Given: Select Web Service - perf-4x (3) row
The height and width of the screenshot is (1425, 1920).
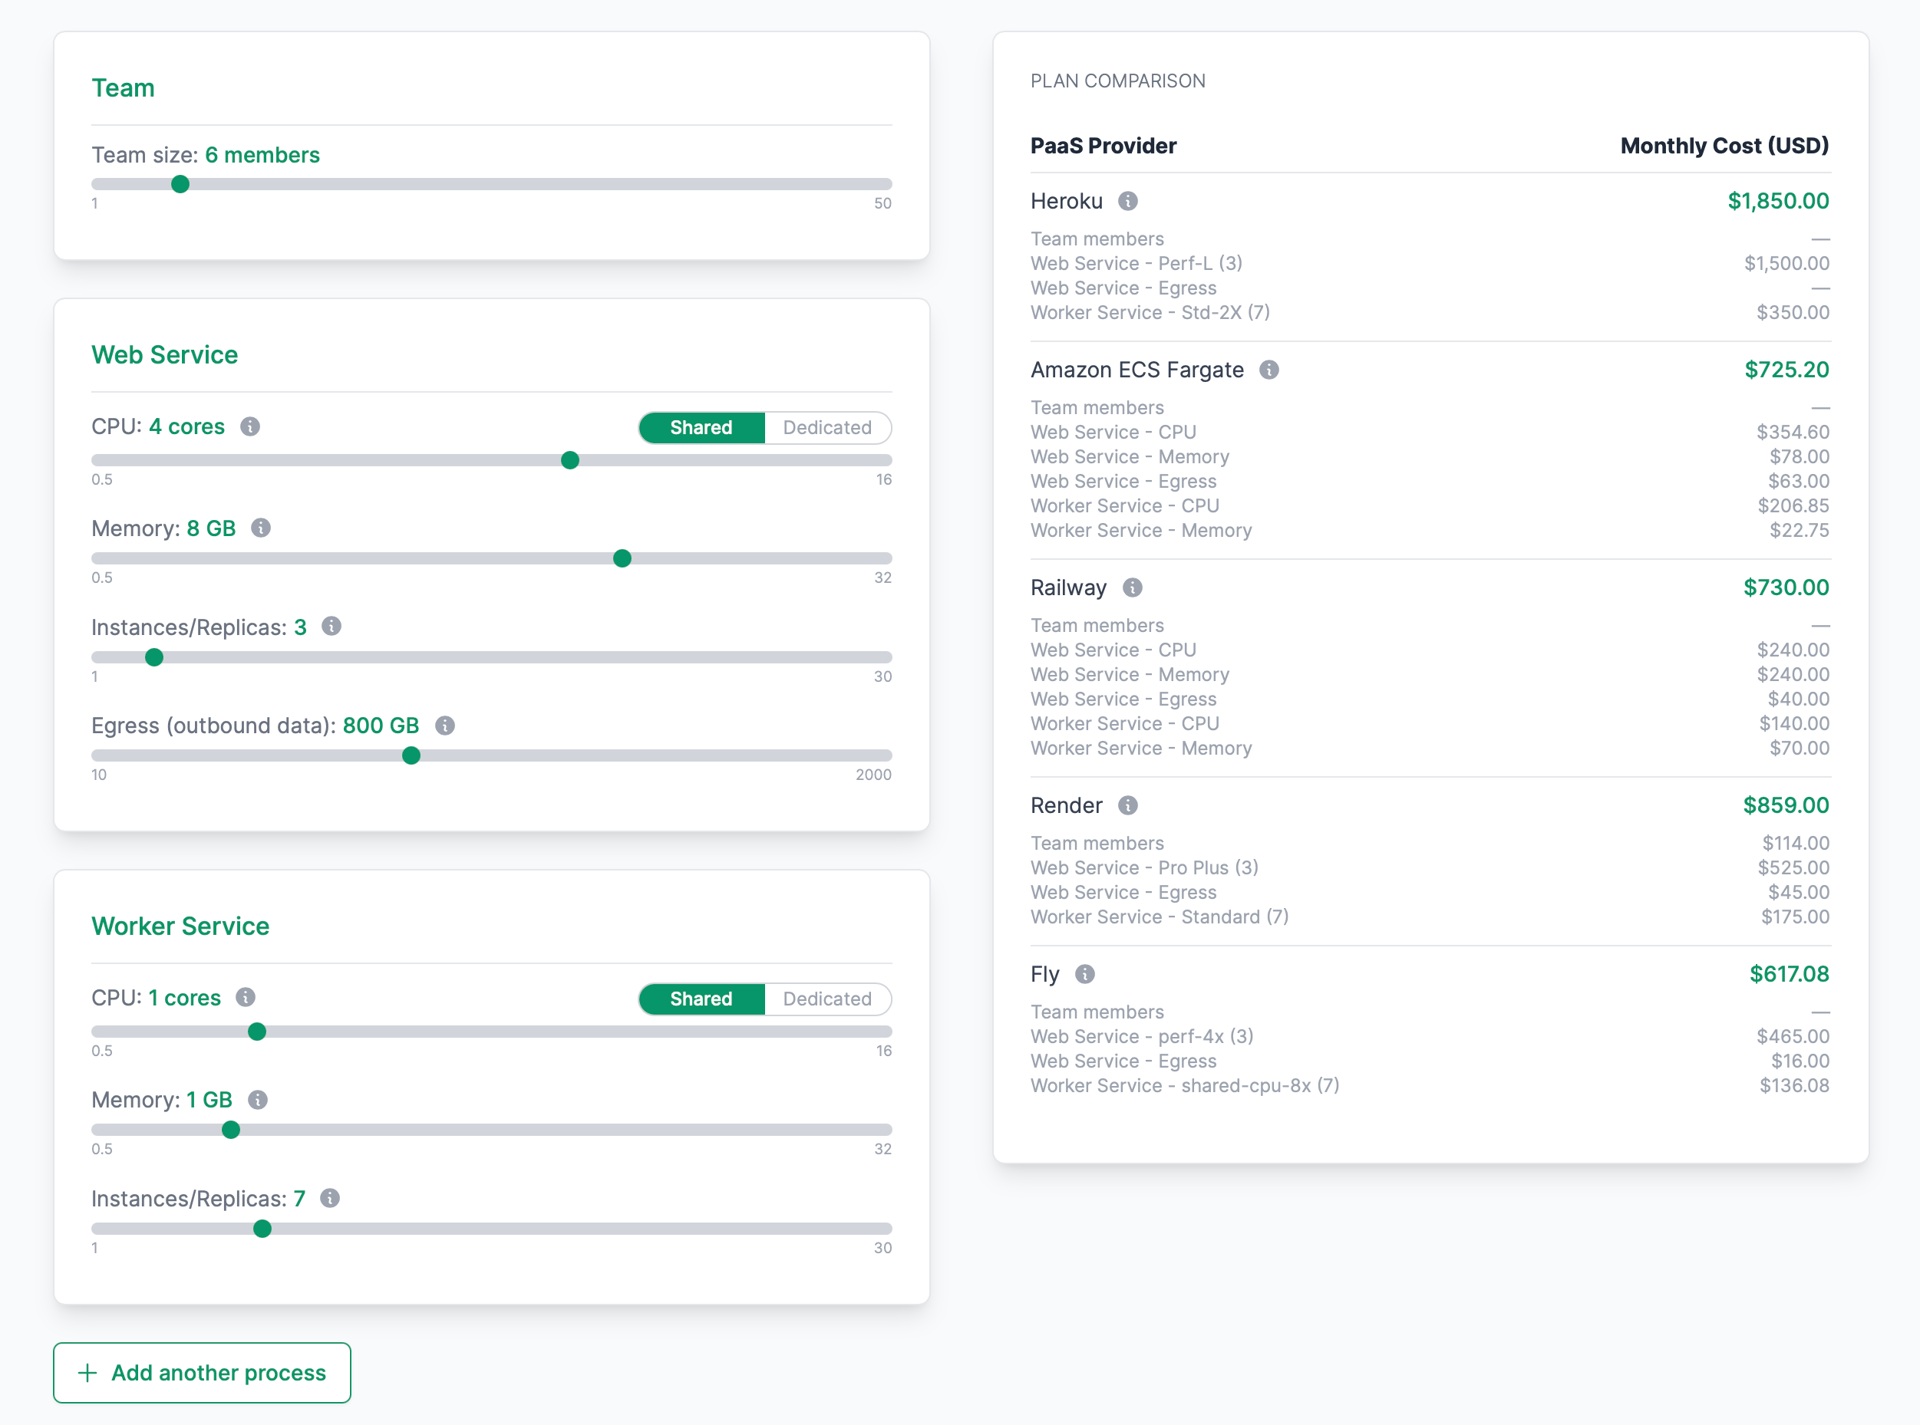Looking at the screenshot, I should tap(1430, 1037).
